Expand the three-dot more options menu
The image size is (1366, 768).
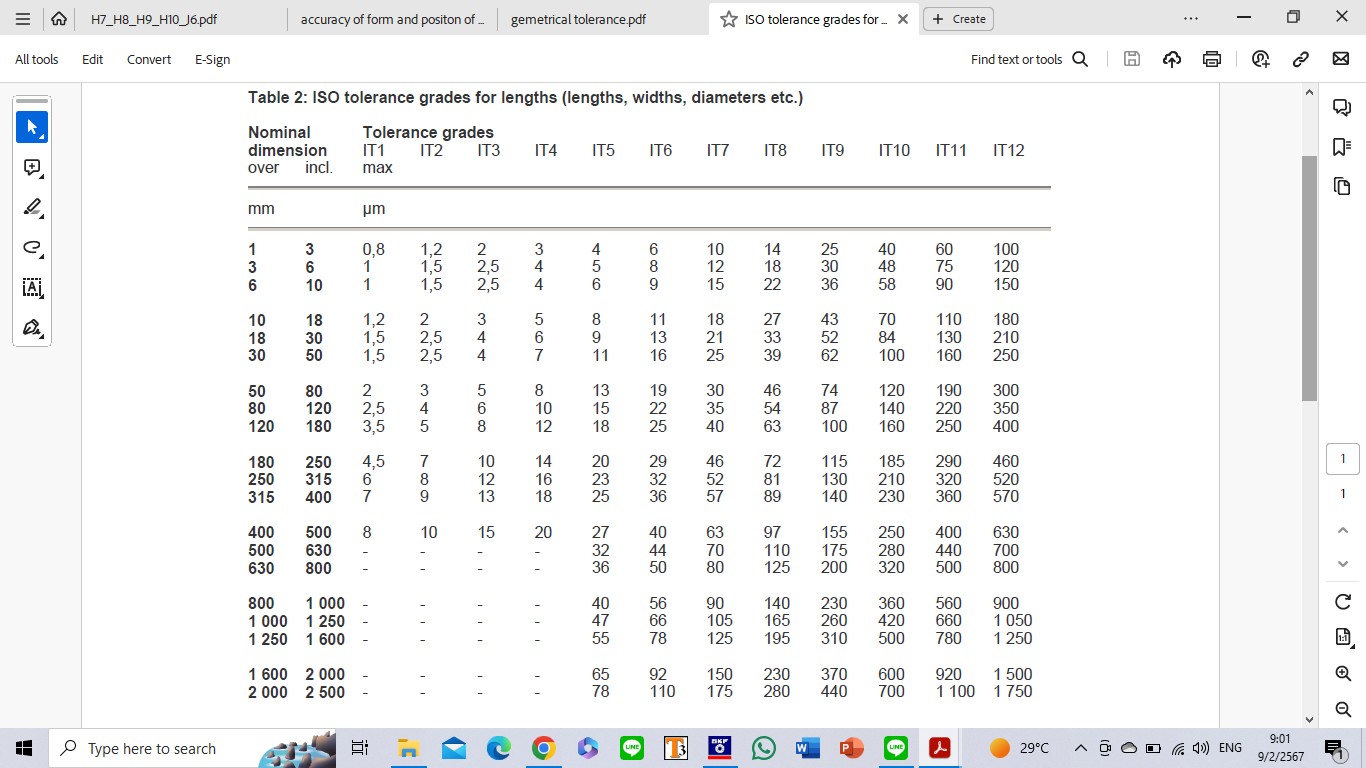click(1190, 19)
